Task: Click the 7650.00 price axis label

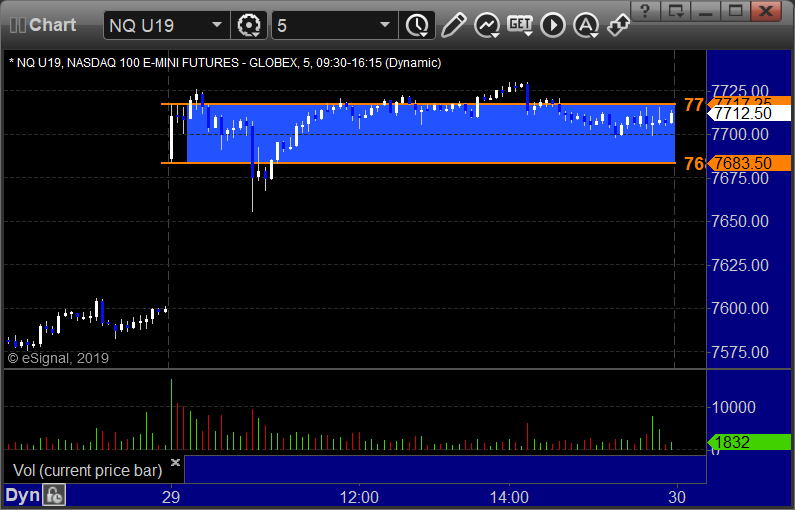Action: tap(740, 222)
